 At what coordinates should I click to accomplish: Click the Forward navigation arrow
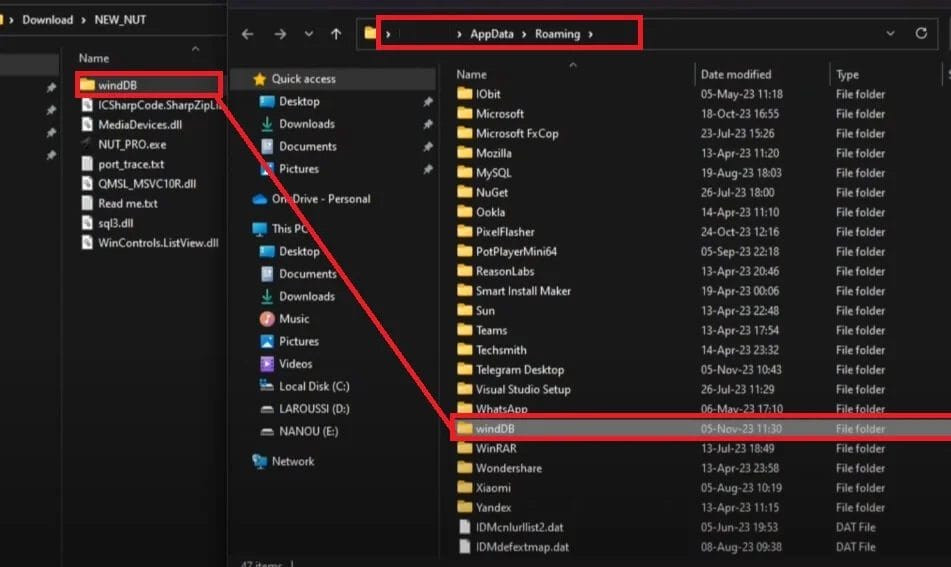[x=280, y=34]
